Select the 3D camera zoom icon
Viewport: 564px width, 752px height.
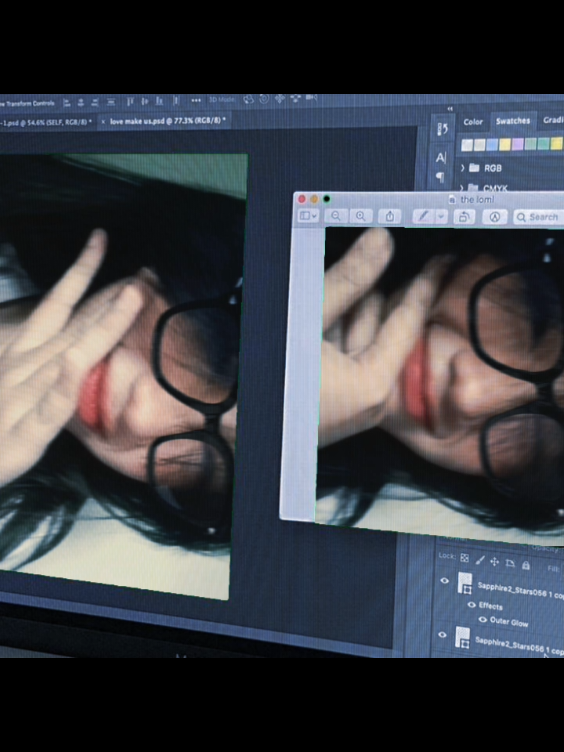(x=311, y=98)
